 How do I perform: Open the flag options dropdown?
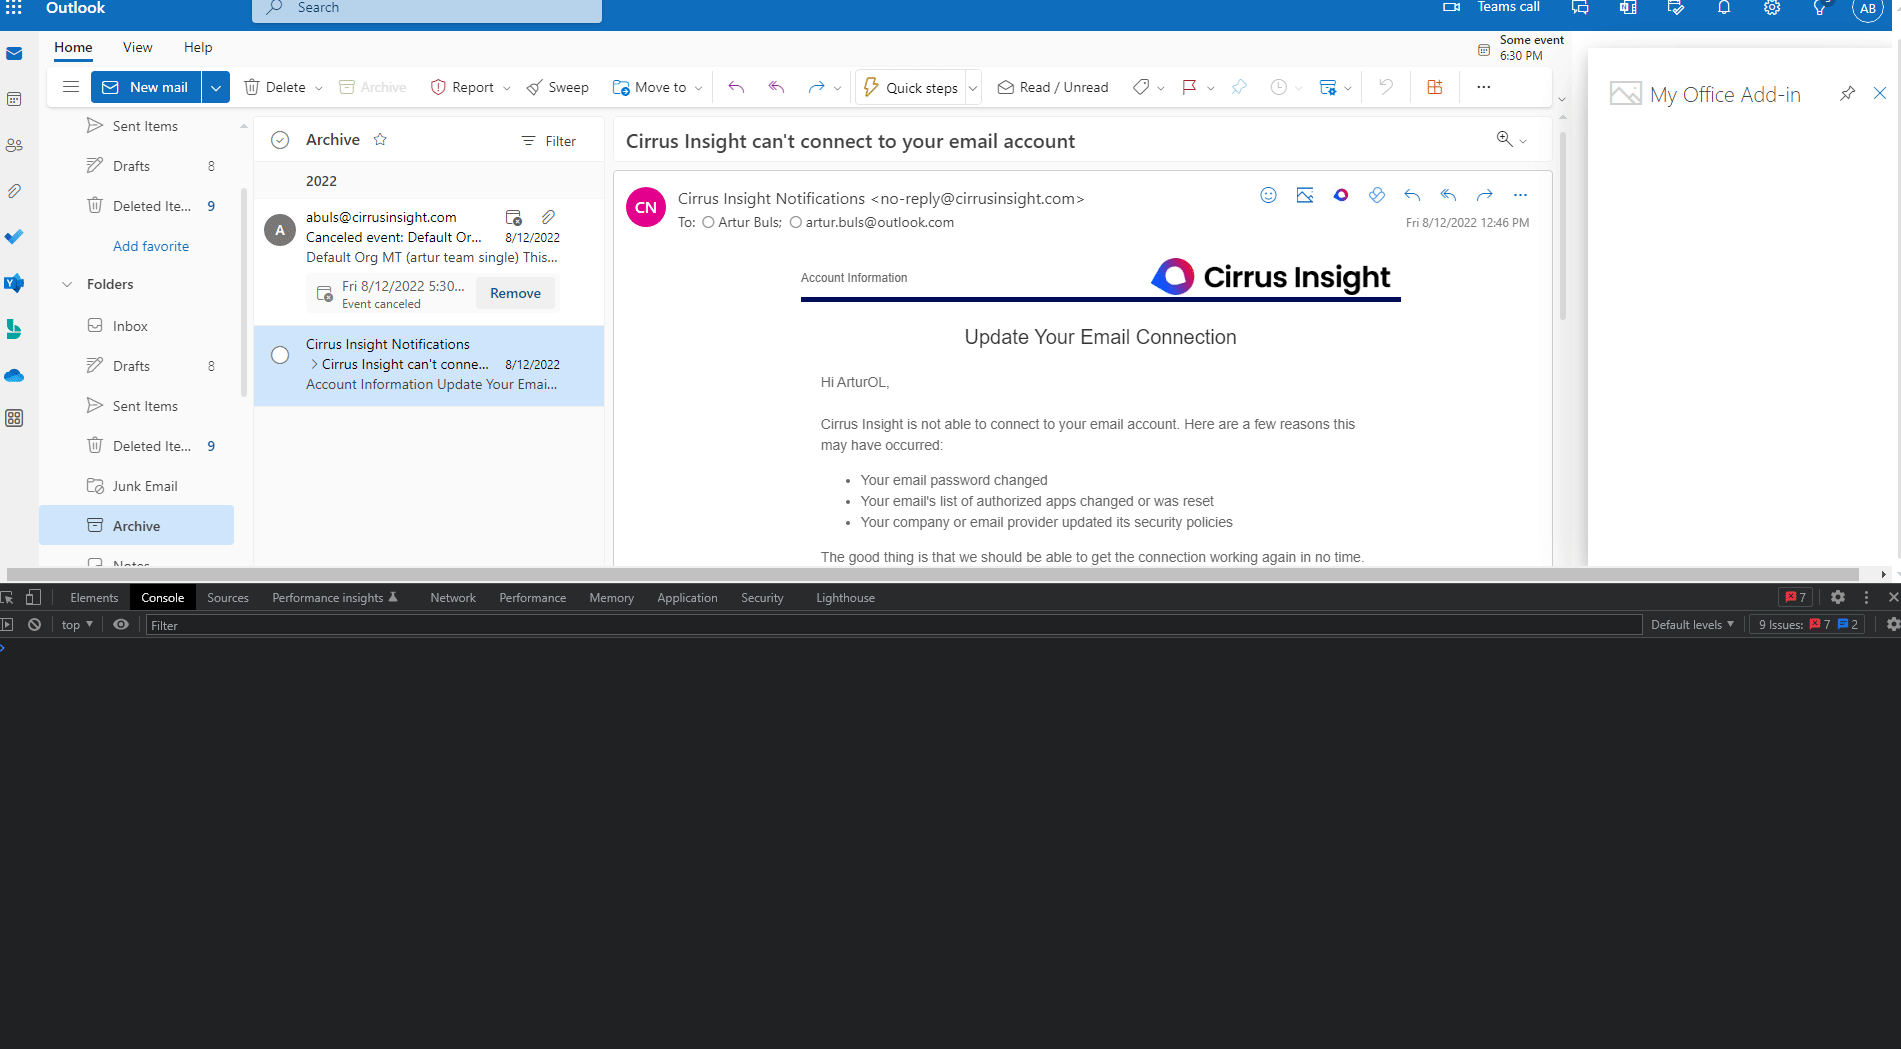pos(1211,88)
